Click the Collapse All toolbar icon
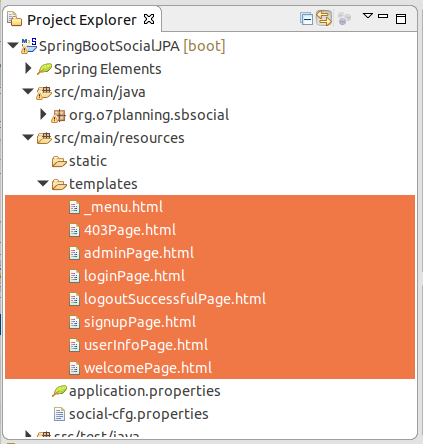This screenshot has height=444, width=423. click(306, 19)
